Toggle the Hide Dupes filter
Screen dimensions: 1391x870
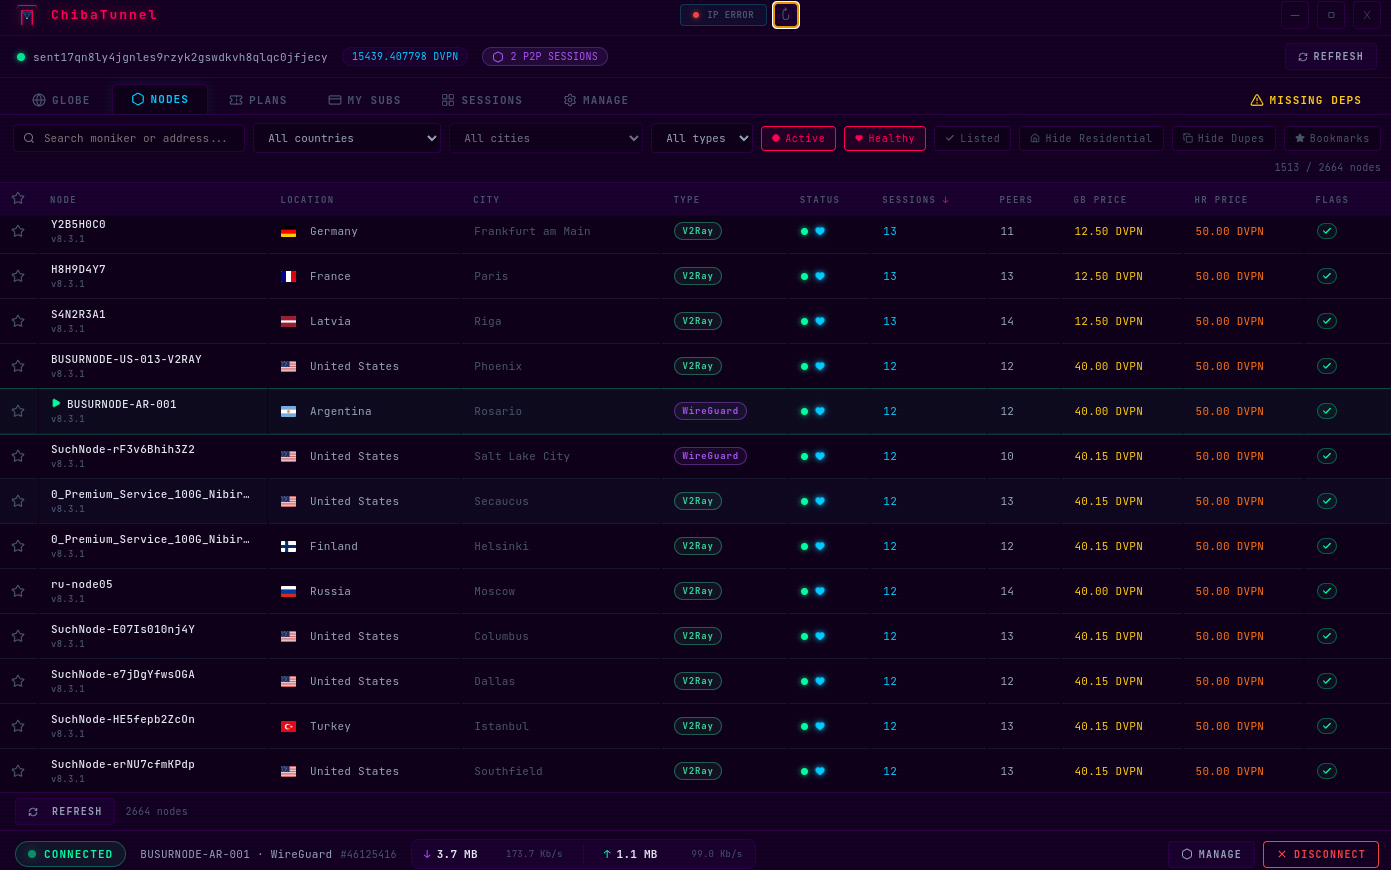click(1224, 138)
